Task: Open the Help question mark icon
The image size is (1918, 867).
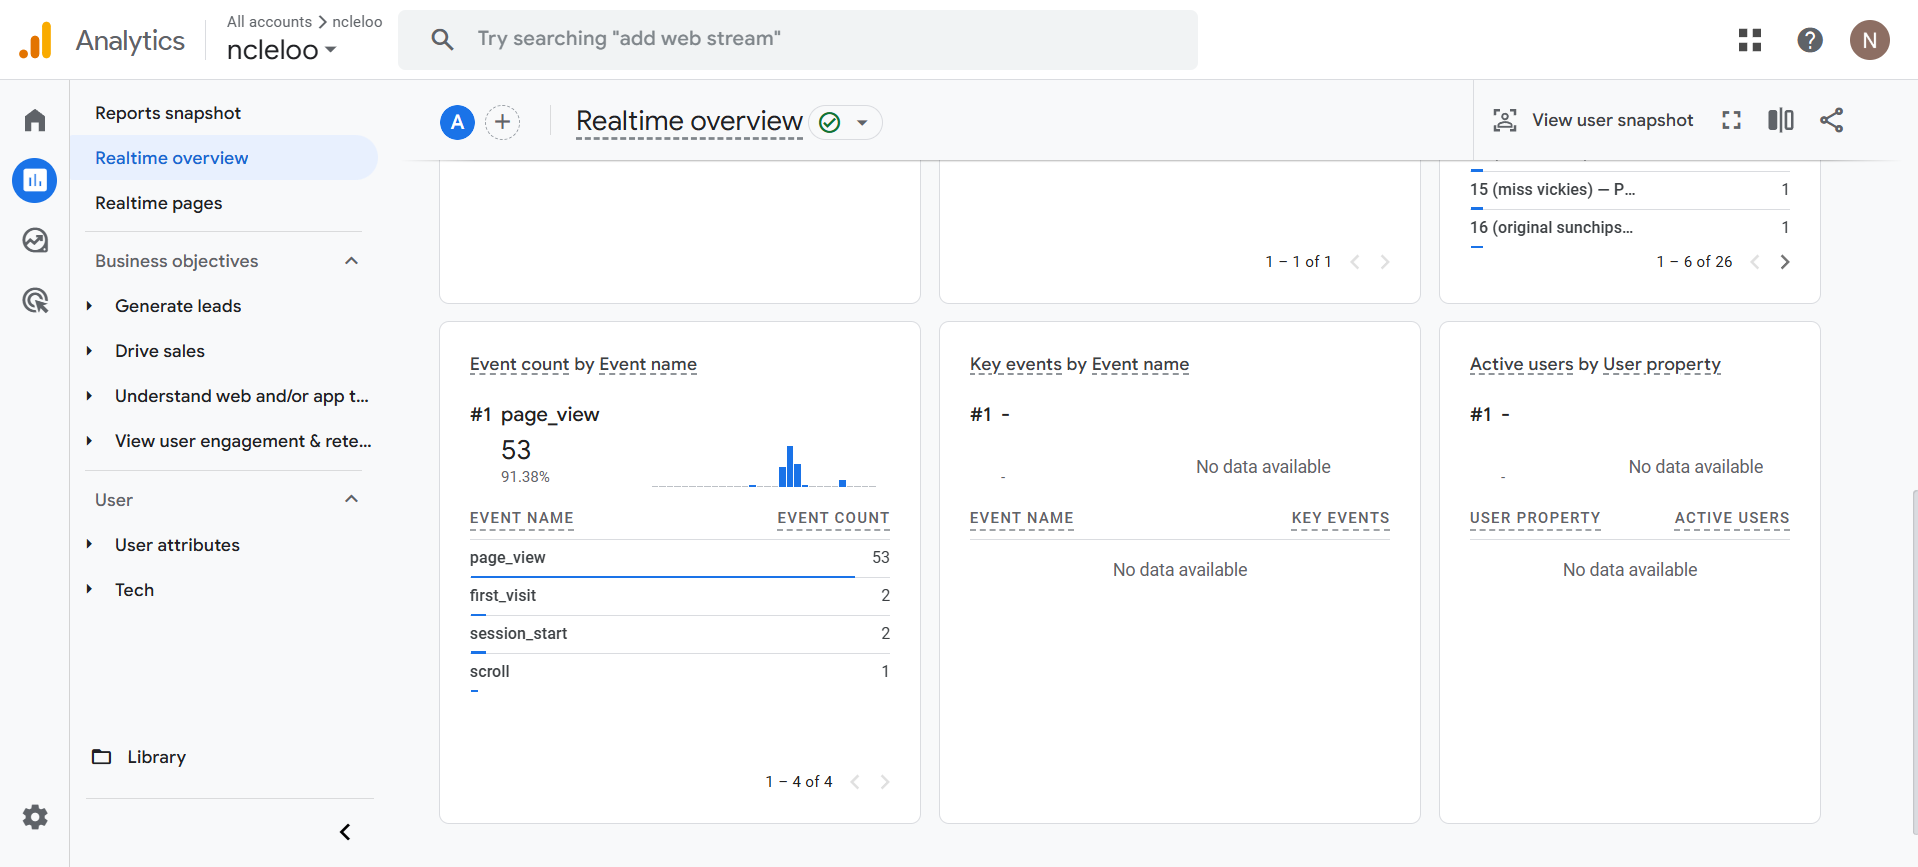Action: point(1809,40)
